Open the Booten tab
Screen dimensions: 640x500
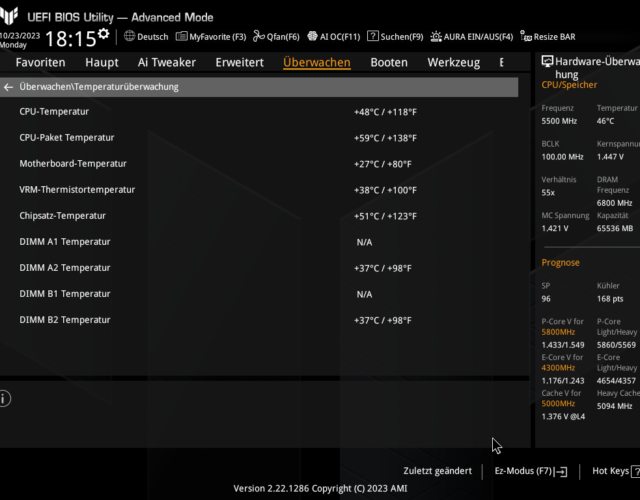point(389,62)
